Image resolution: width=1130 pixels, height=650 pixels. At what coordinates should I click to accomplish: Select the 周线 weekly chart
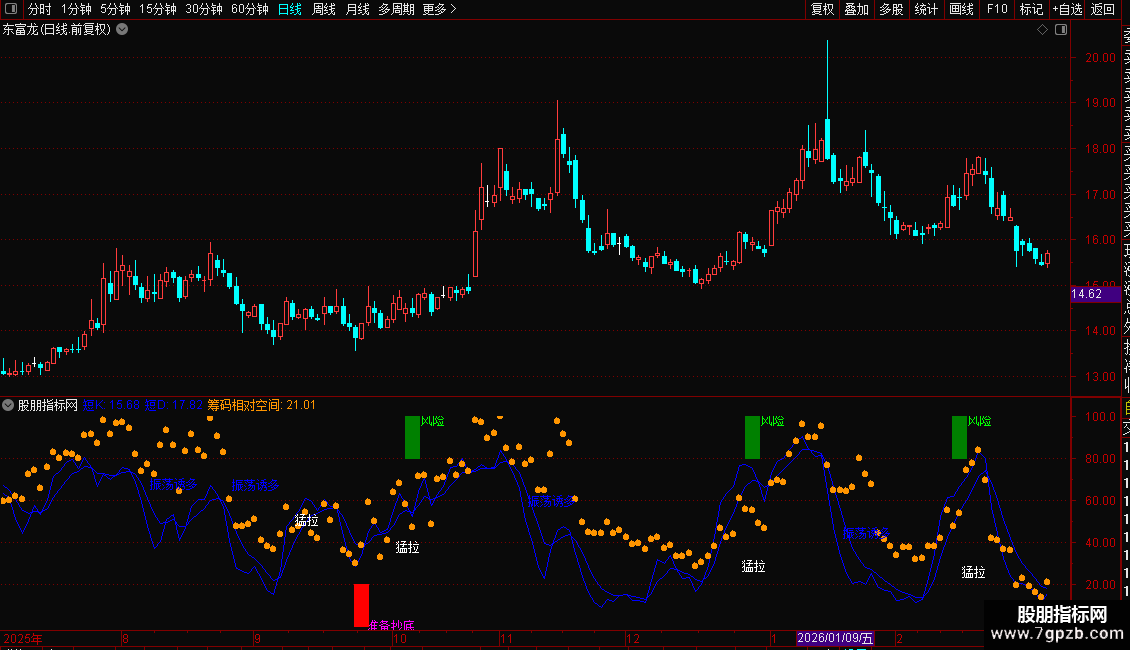324,9
